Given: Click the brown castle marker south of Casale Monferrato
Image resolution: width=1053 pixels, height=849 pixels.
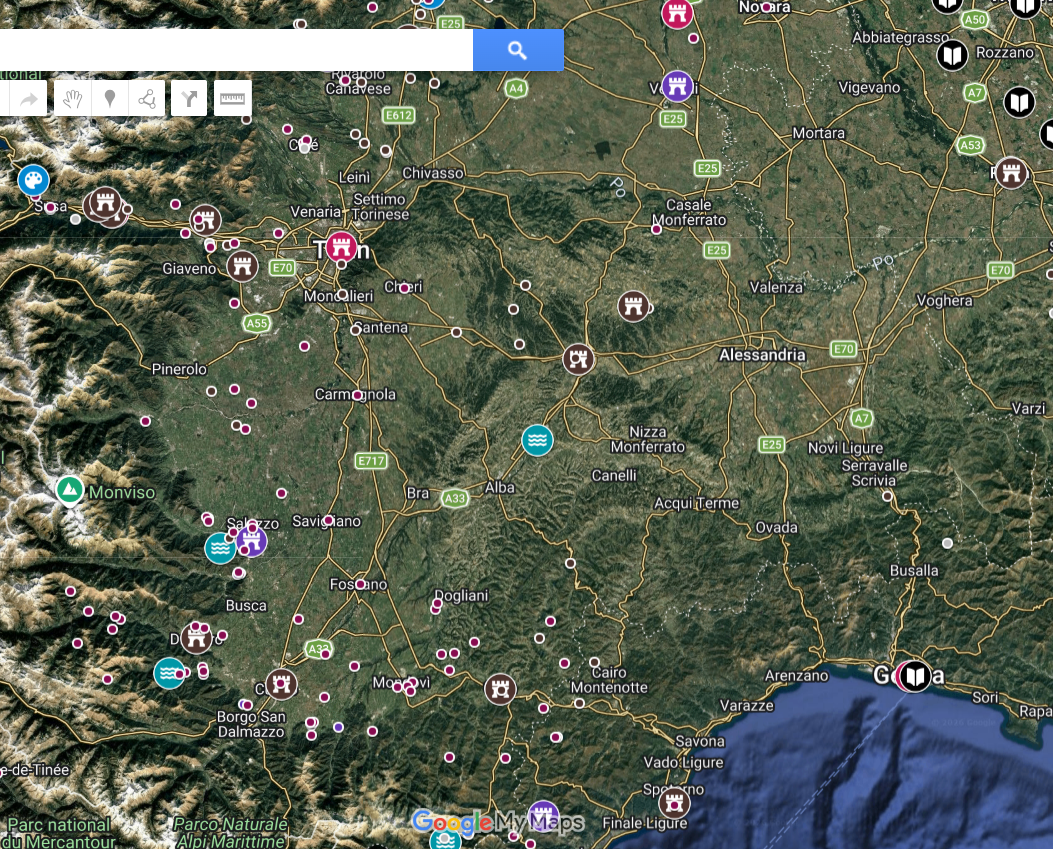Looking at the screenshot, I should pyautogui.click(x=633, y=307).
